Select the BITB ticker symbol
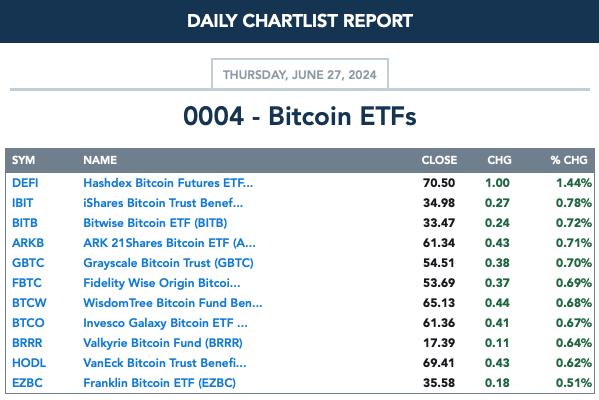599x400 pixels. point(25,223)
